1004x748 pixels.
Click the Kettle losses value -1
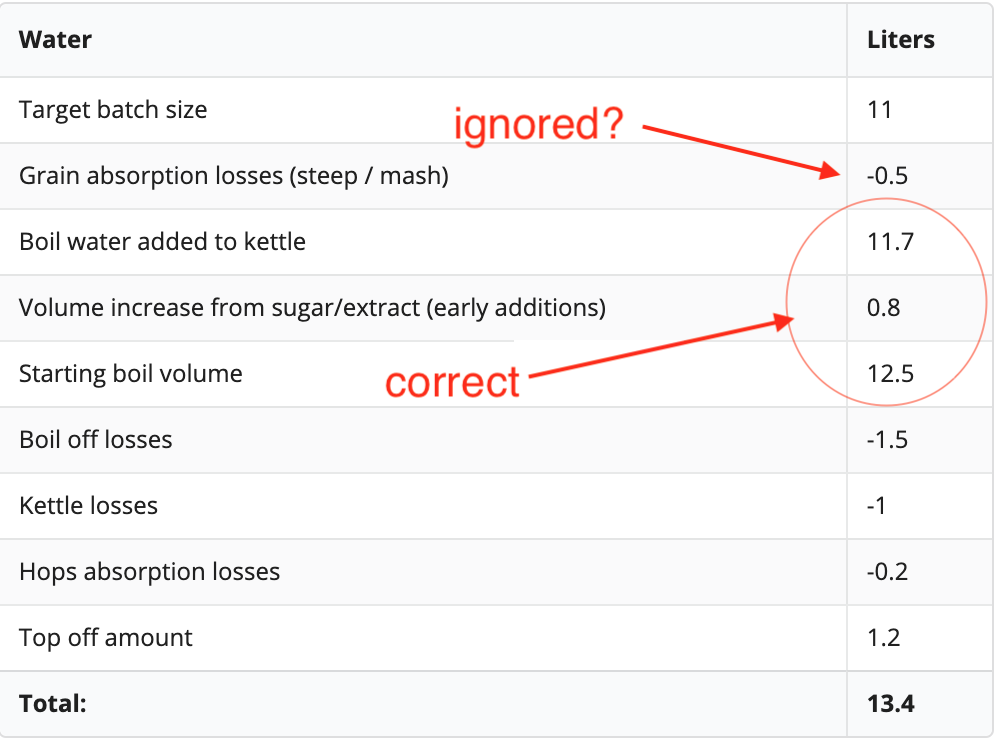tap(876, 506)
